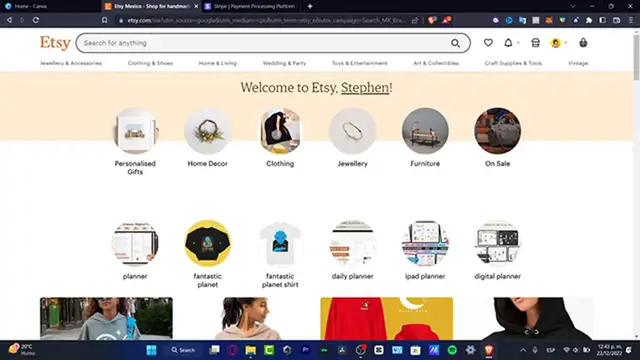
Task: Open the Furniture category
Action: [x=425, y=138]
